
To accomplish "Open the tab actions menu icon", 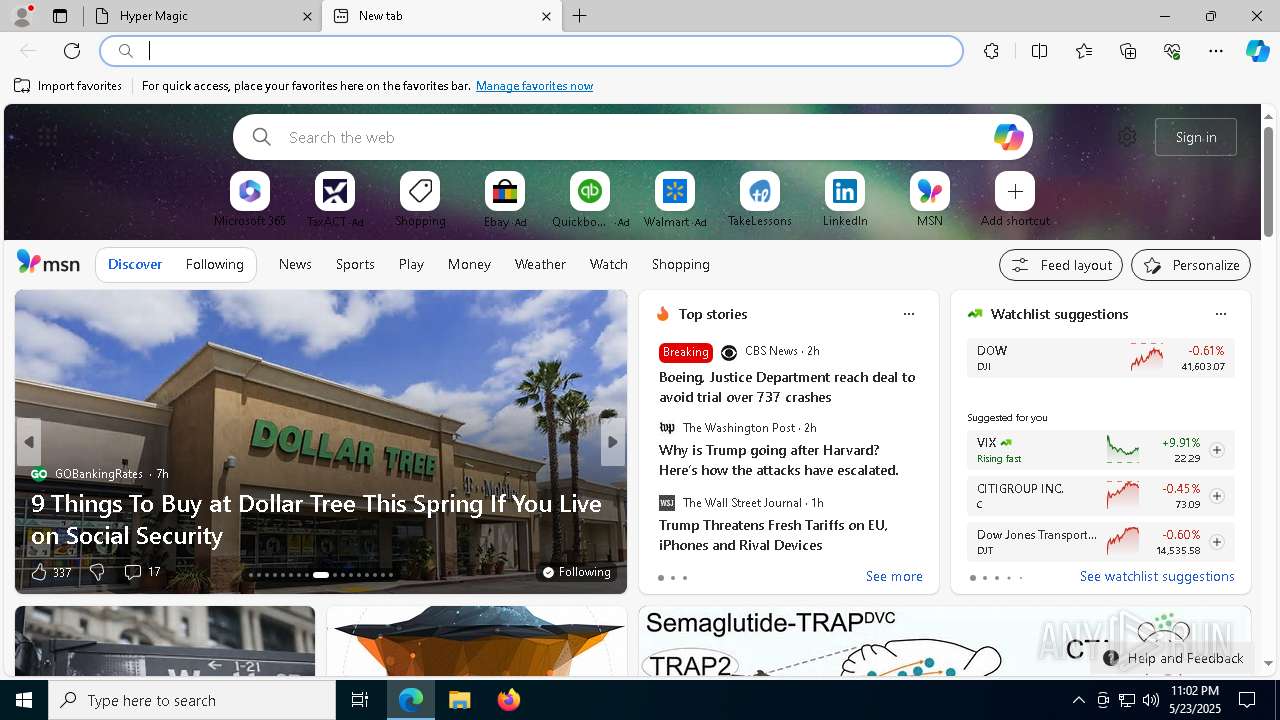I will coord(60,16).
